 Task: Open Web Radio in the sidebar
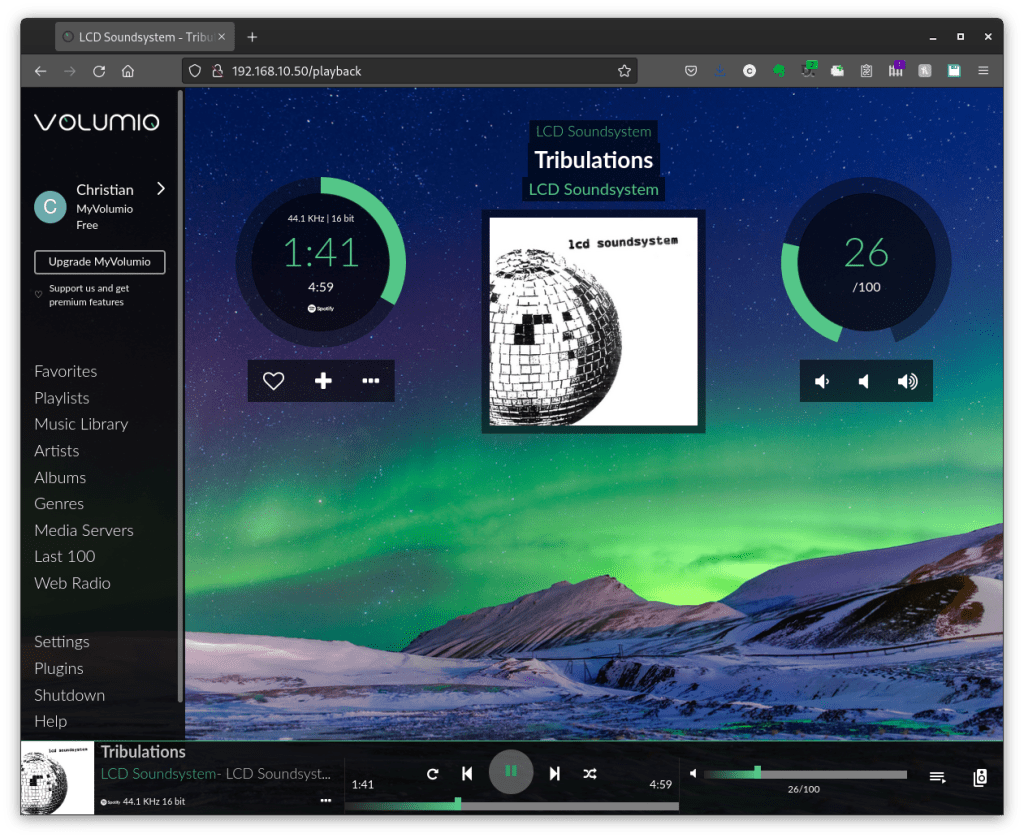(x=72, y=583)
